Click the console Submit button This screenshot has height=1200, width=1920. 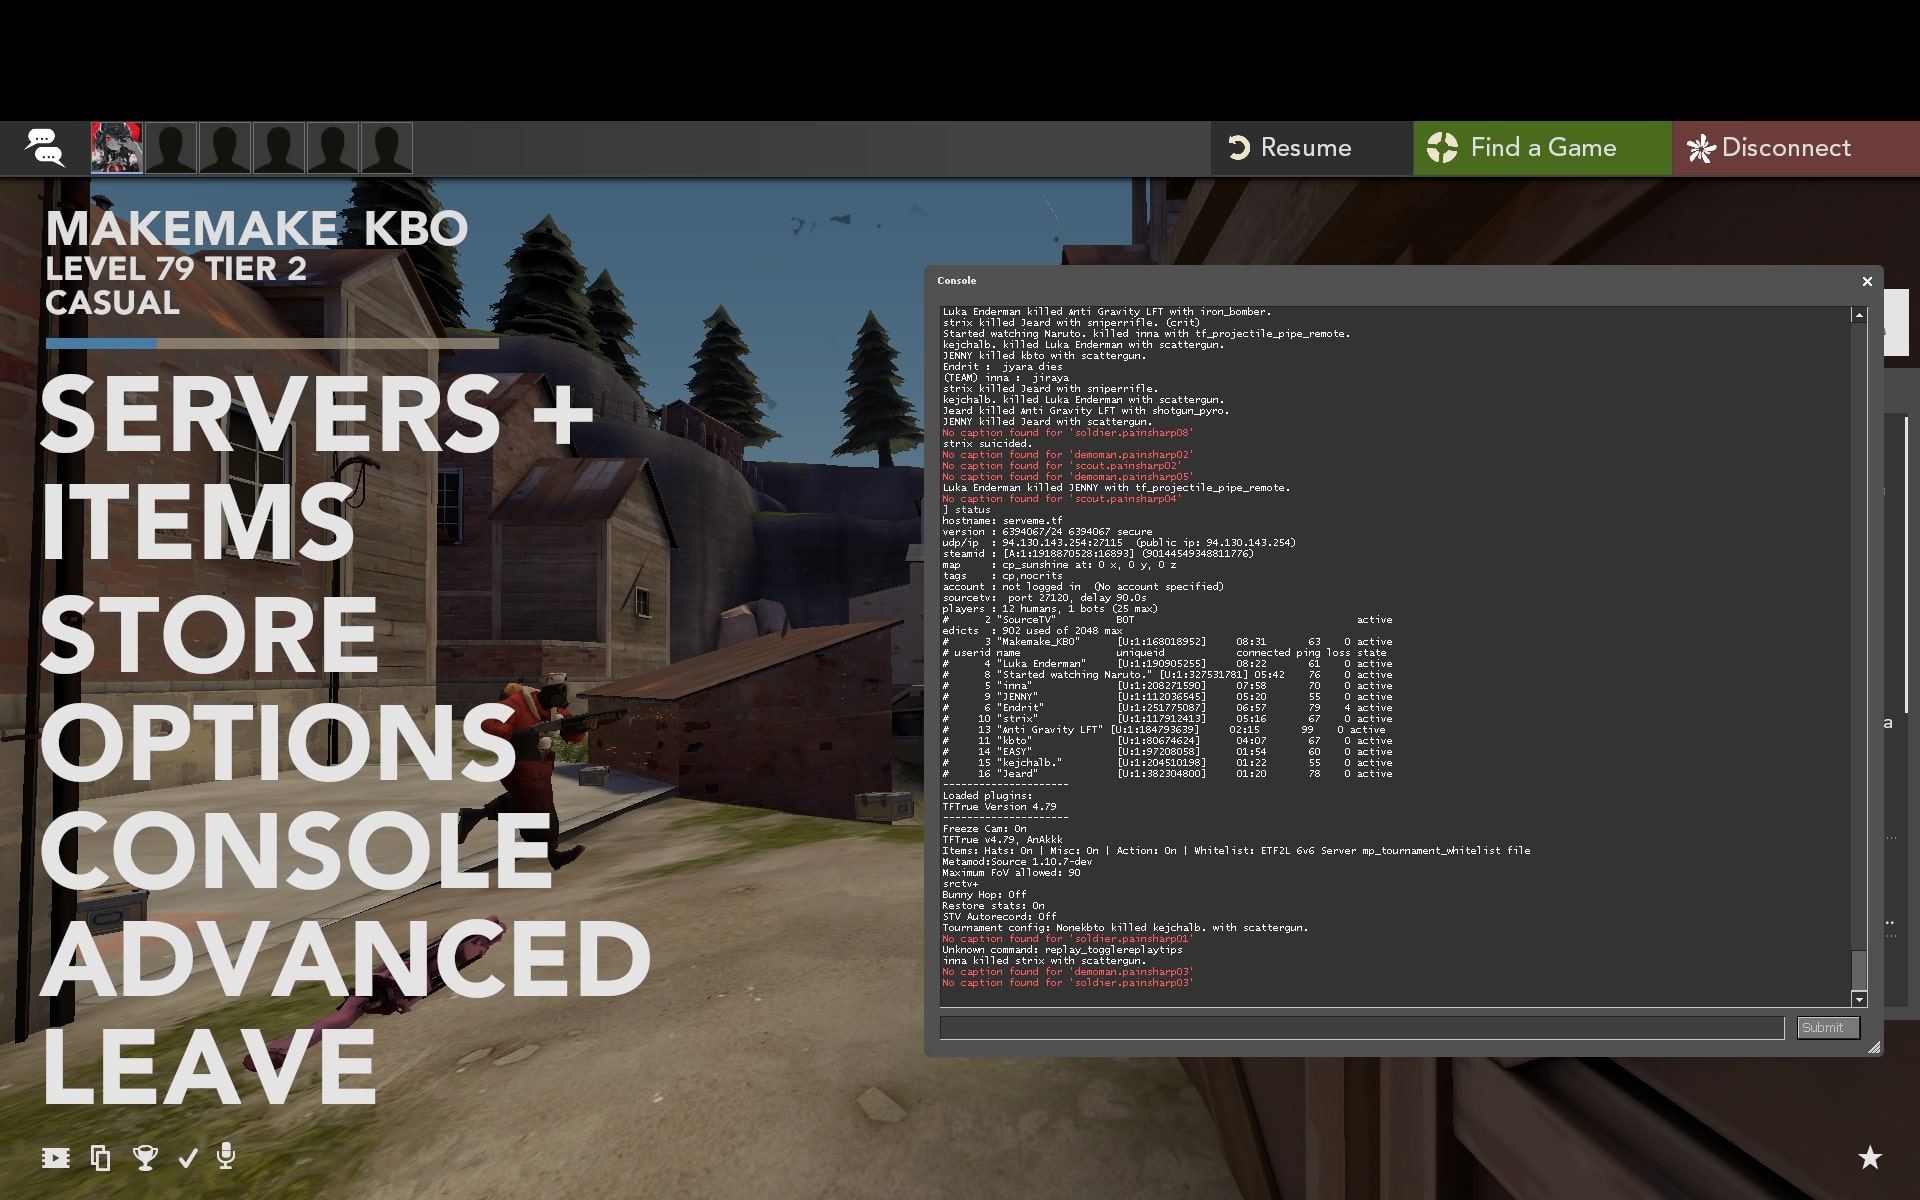[x=1827, y=1028]
